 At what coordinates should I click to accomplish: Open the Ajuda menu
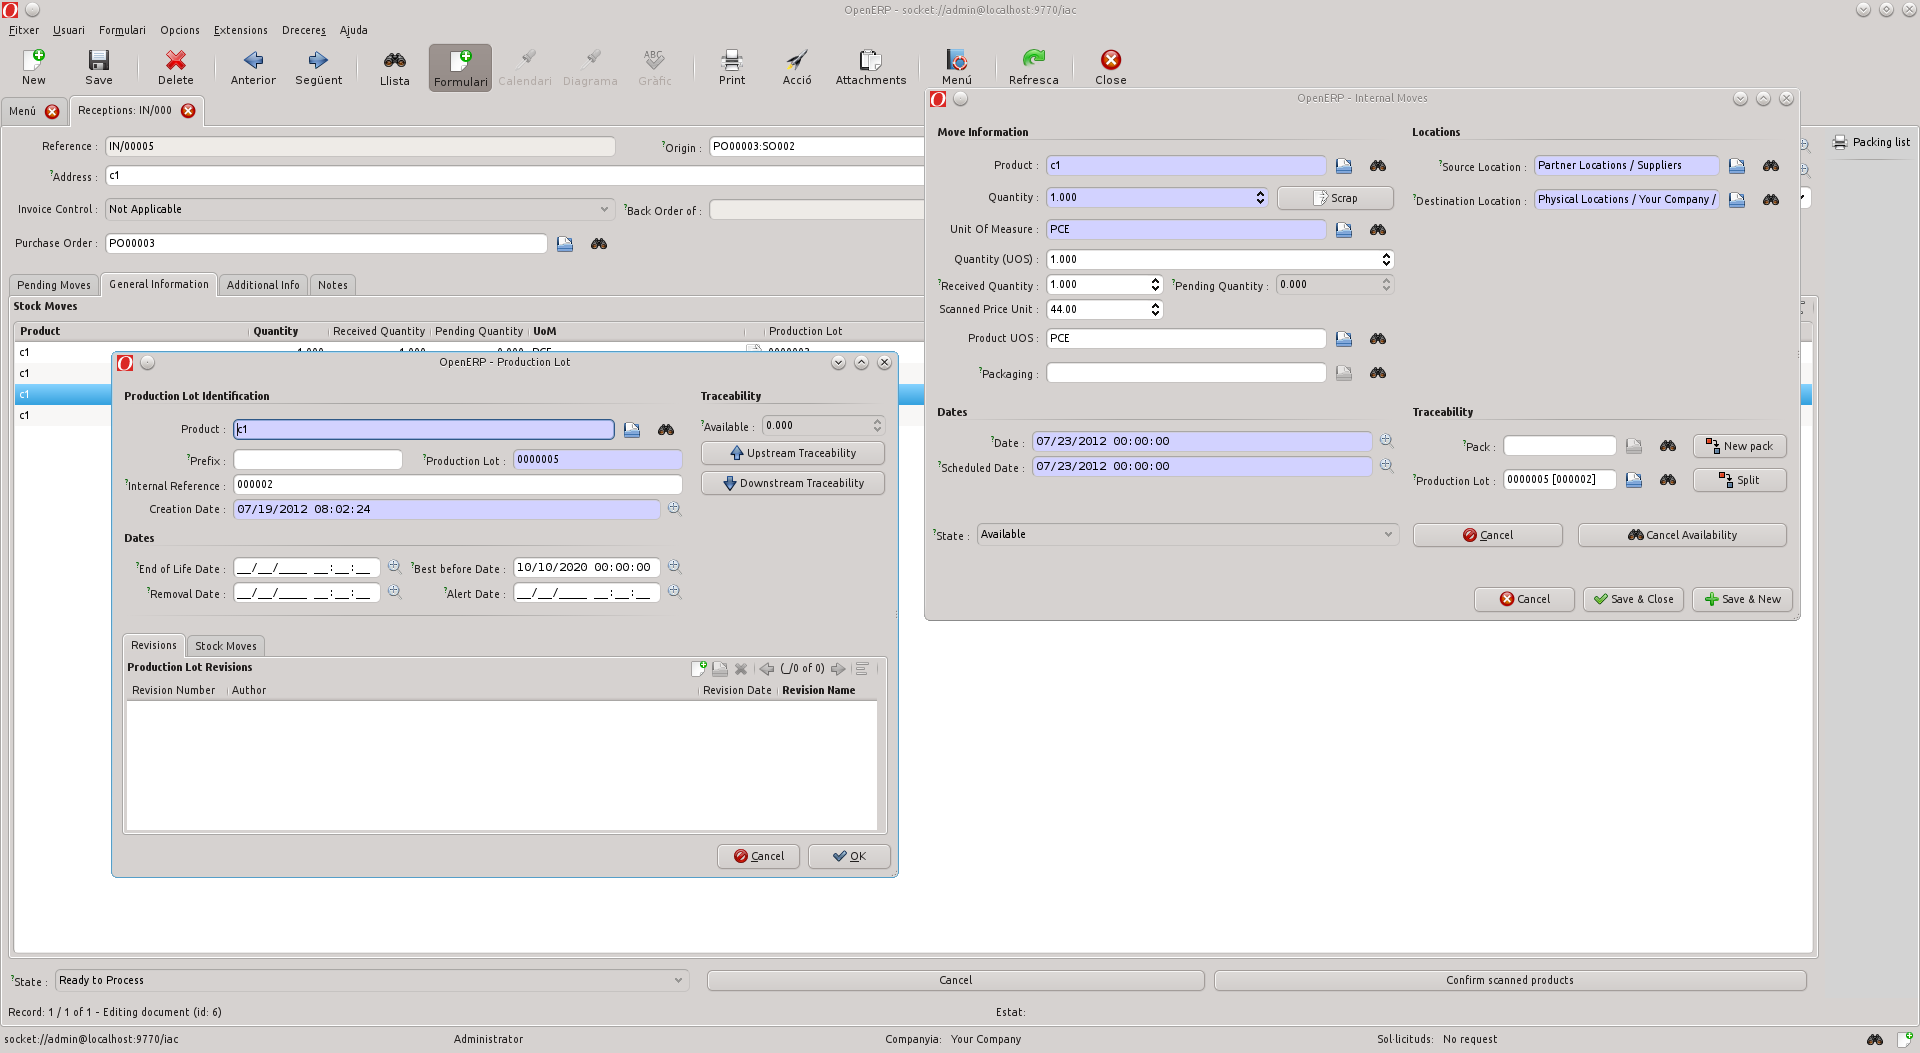353,30
